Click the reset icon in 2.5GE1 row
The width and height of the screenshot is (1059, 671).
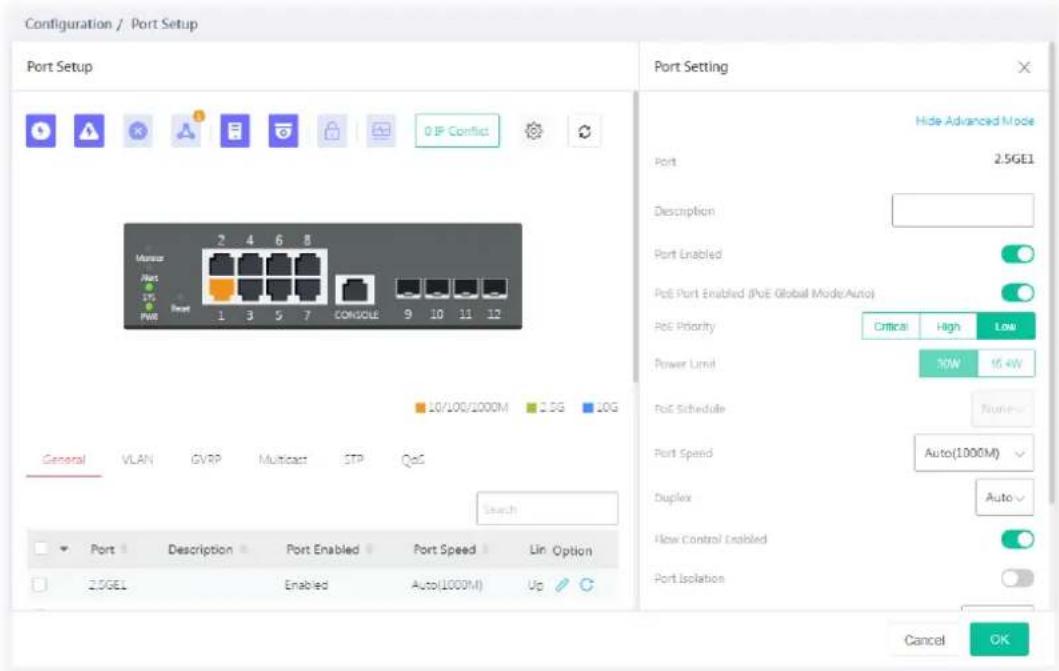coord(587,585)
